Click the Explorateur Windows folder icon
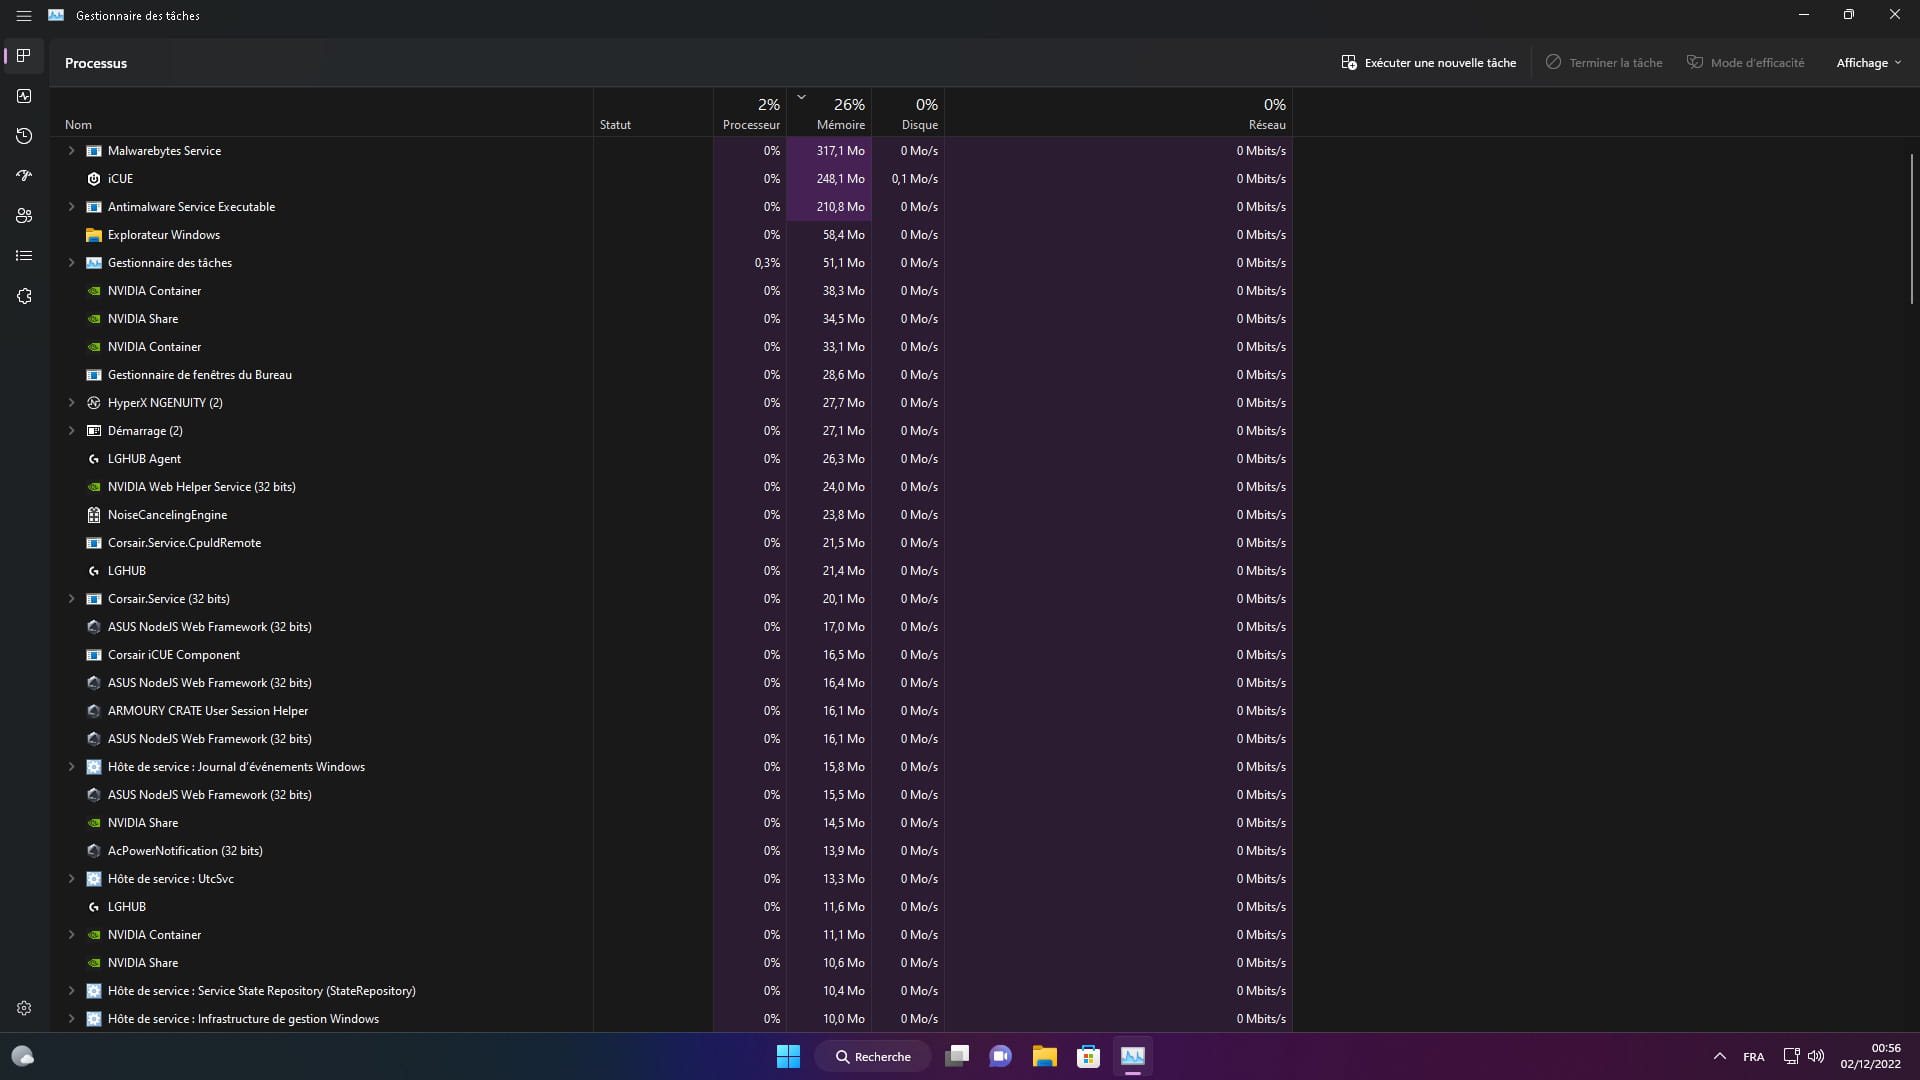The height and width of the screenshot is (1080, 1920). [94, 235]
